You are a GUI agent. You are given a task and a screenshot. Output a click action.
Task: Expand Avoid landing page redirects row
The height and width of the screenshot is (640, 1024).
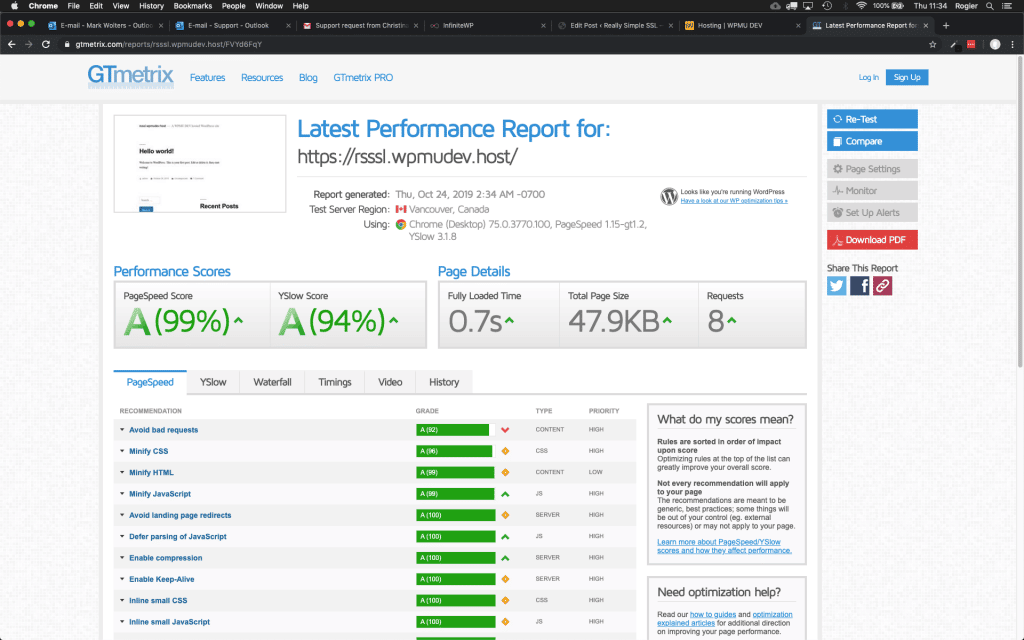[x=122, y=515]
